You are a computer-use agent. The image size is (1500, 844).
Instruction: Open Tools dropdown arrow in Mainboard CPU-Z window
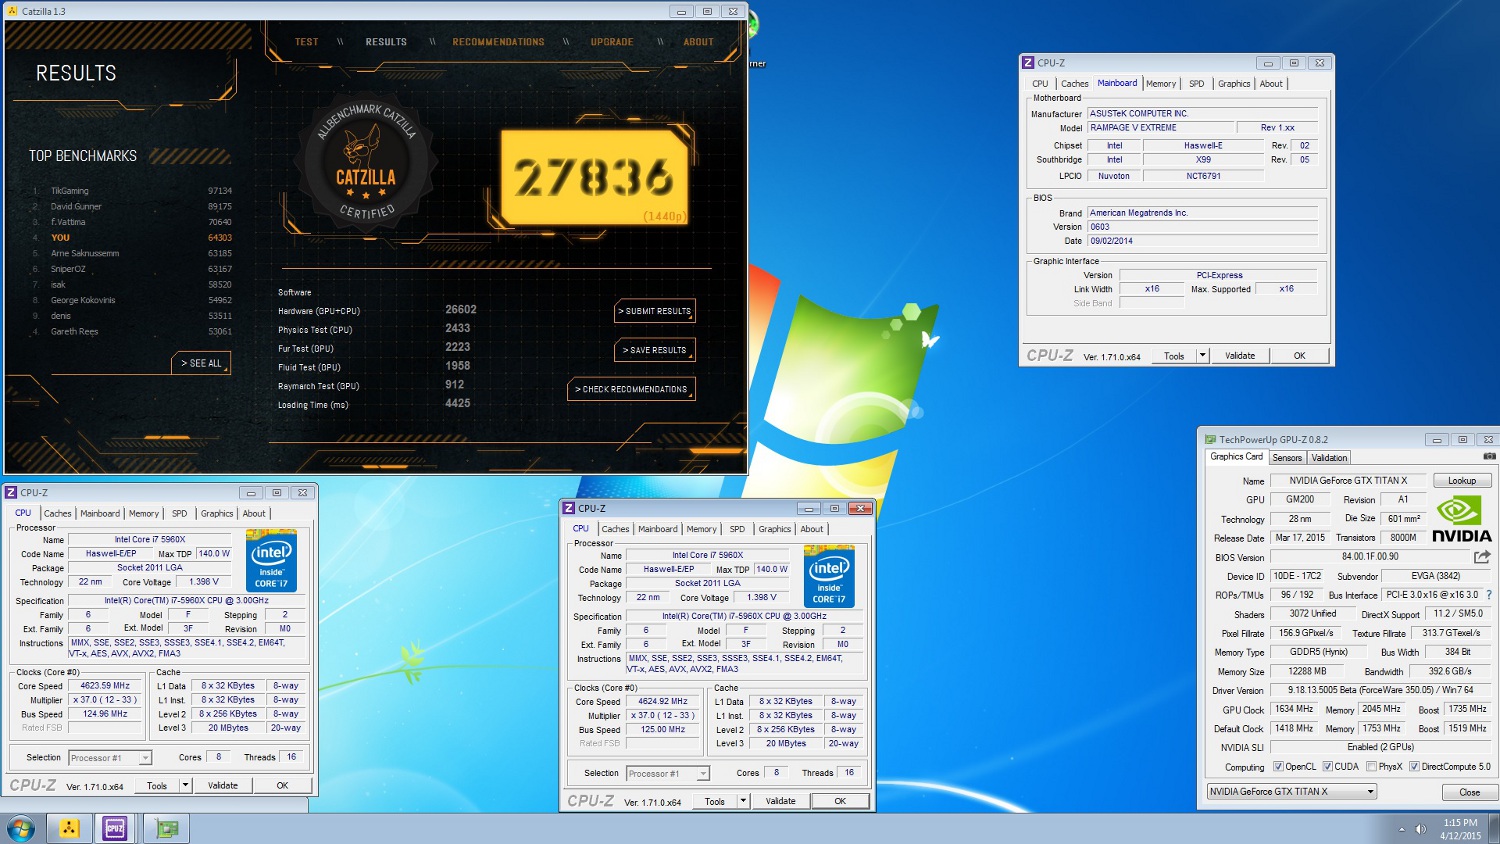[1202, 356]
